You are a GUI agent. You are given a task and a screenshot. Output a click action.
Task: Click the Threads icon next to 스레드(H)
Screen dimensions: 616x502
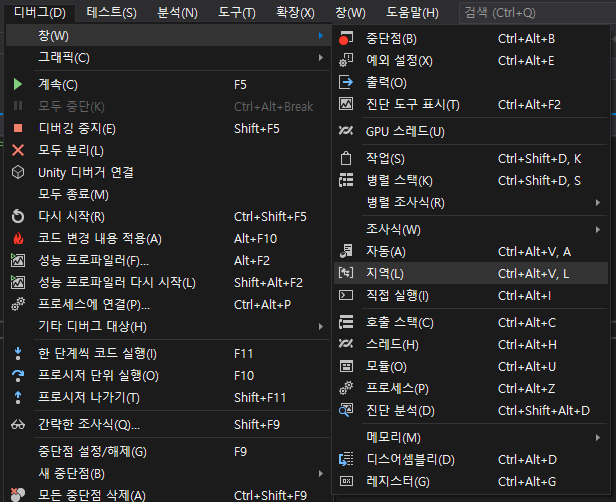pos(346,344)
